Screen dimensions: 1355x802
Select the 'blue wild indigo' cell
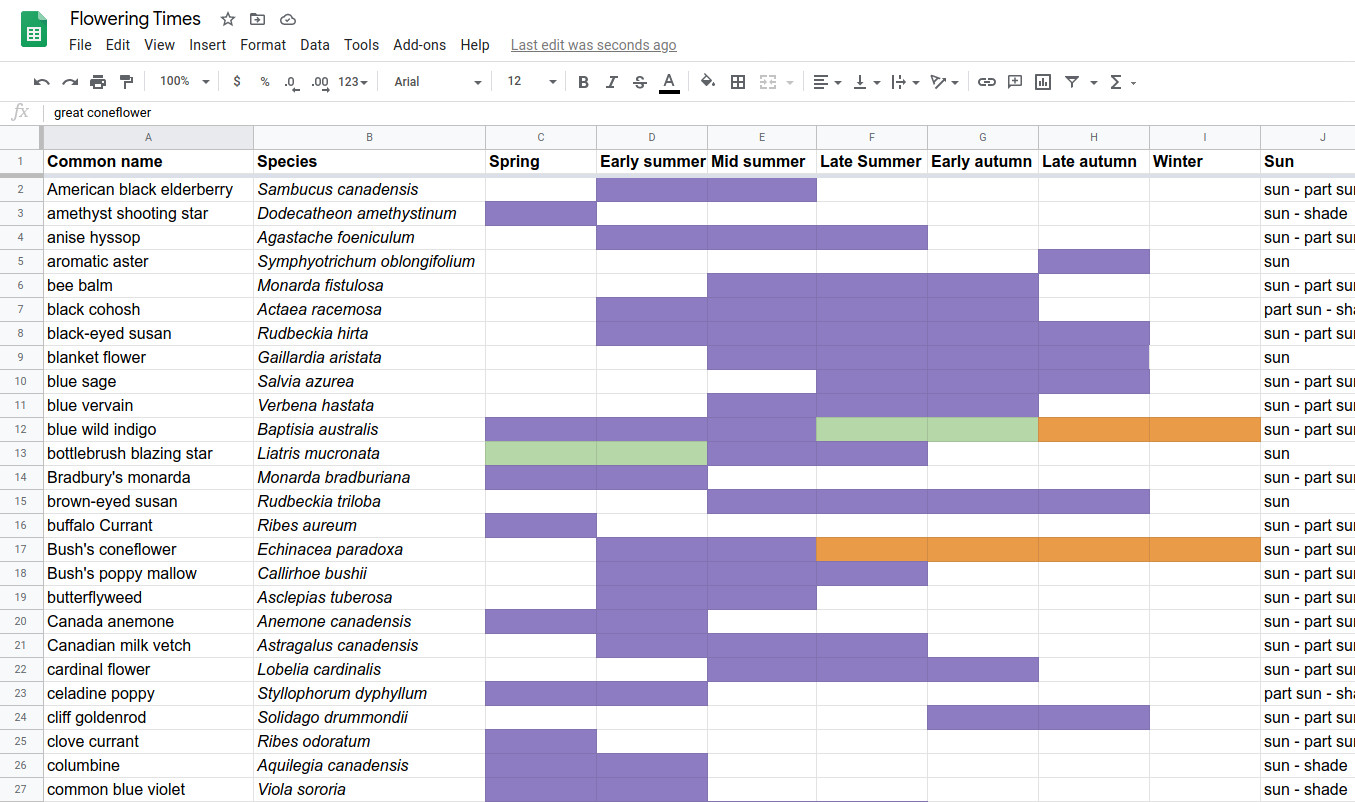coord(148,430)
